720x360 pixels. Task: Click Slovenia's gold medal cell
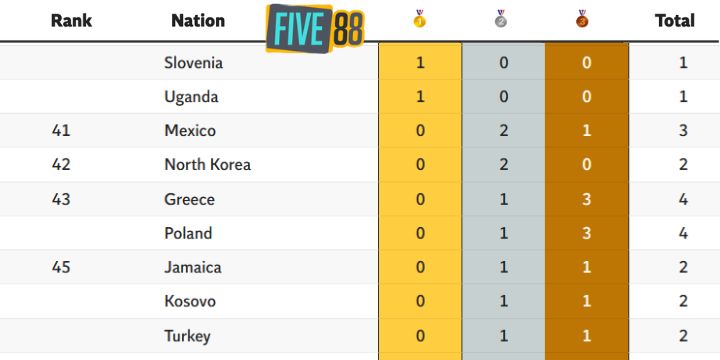[420, 62]
